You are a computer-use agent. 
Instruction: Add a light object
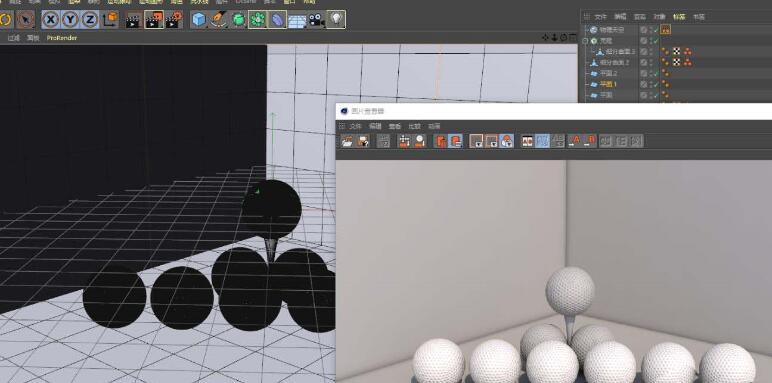tap(336, 20)
